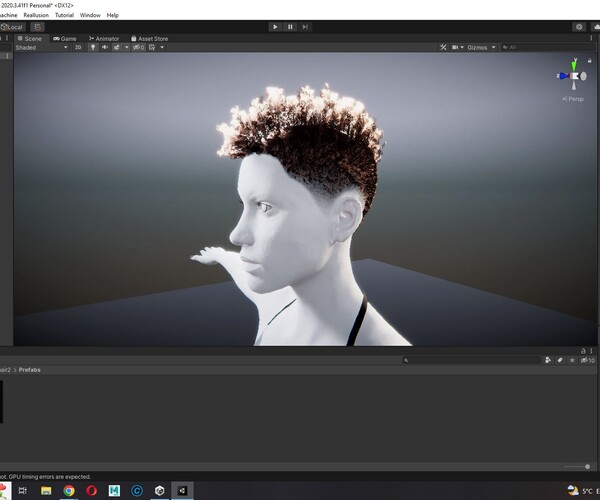Switch to the Scene tab
The height and width of the screenshot is (500, 600).
[x=29, y=39]
